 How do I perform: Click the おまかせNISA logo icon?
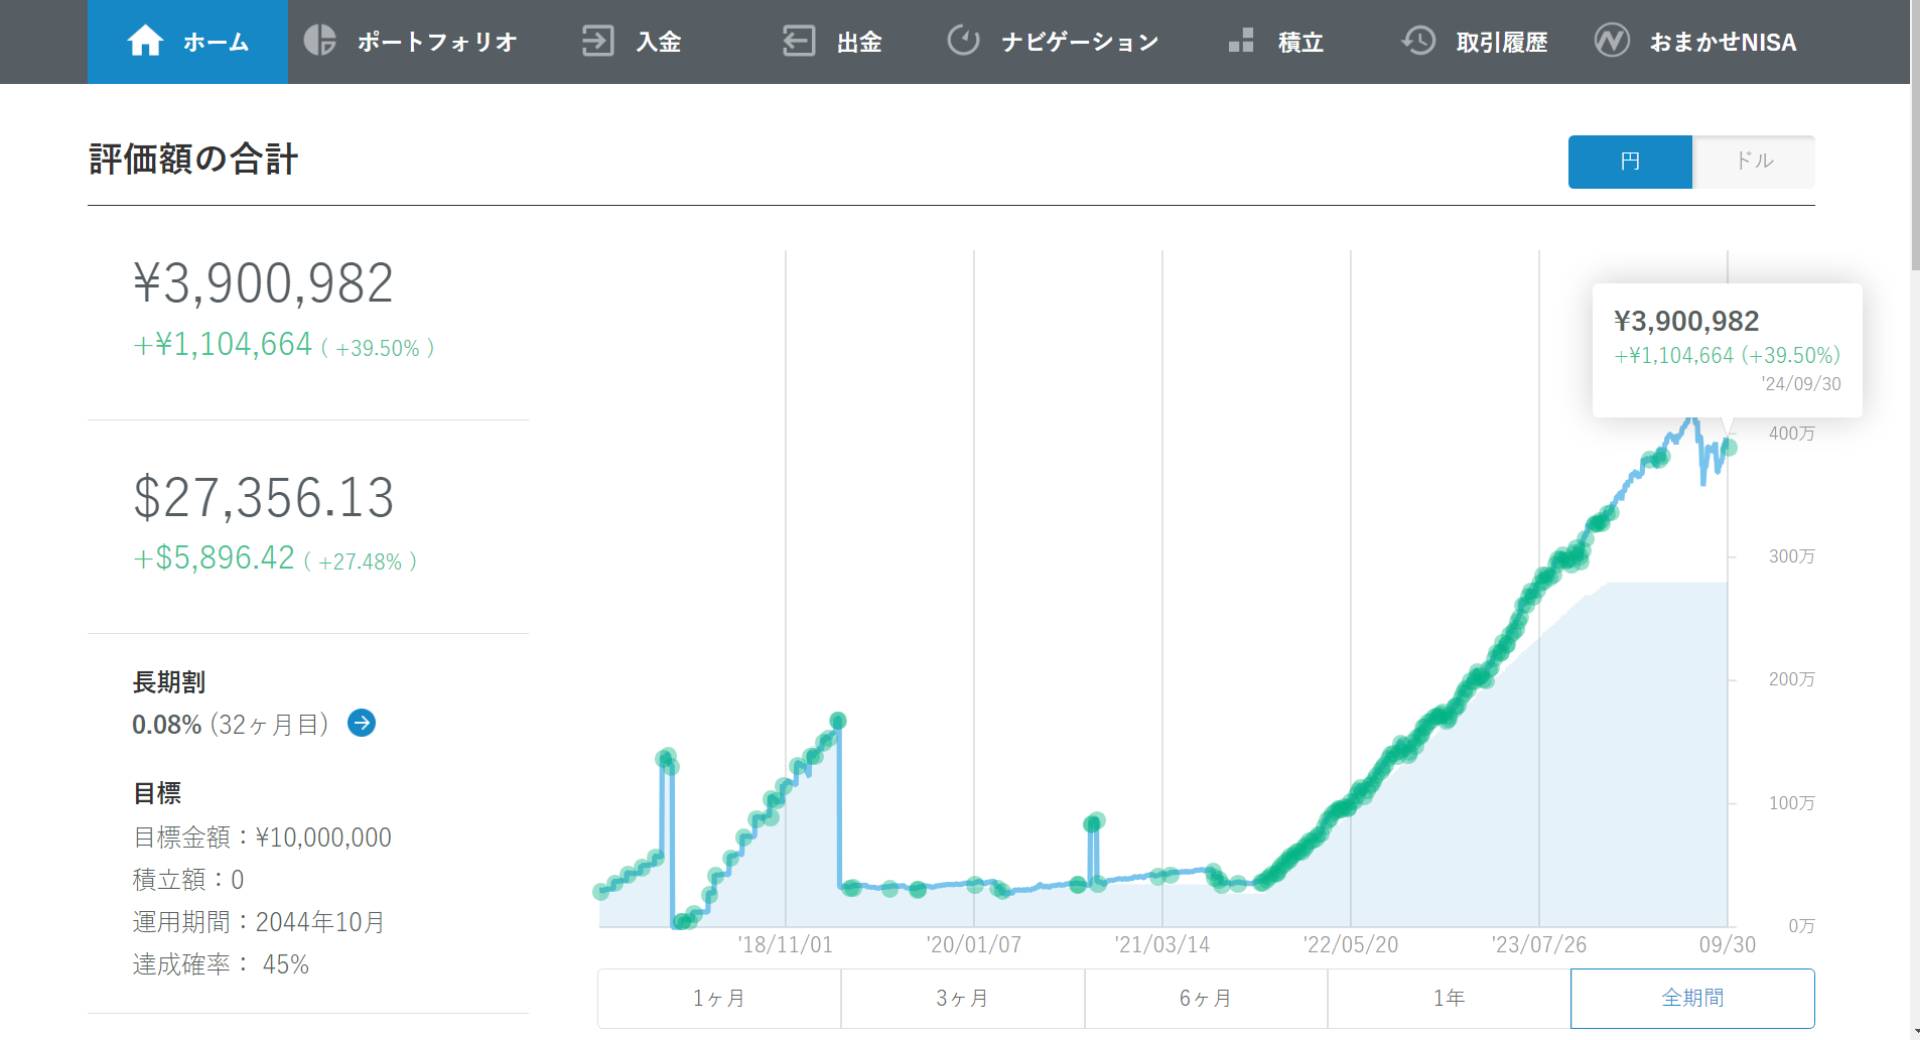click(1612, 41)
